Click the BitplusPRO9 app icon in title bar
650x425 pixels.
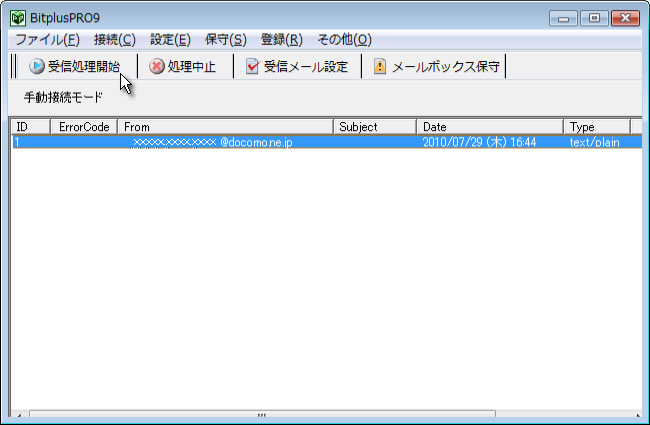pos(18,18)
